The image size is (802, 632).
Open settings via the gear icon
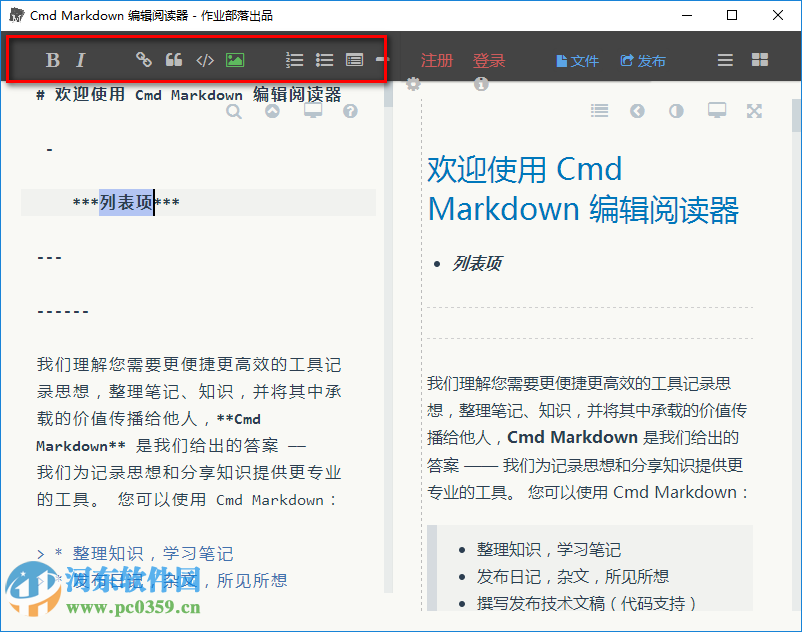pyautogui.click(x=413, y=84)
